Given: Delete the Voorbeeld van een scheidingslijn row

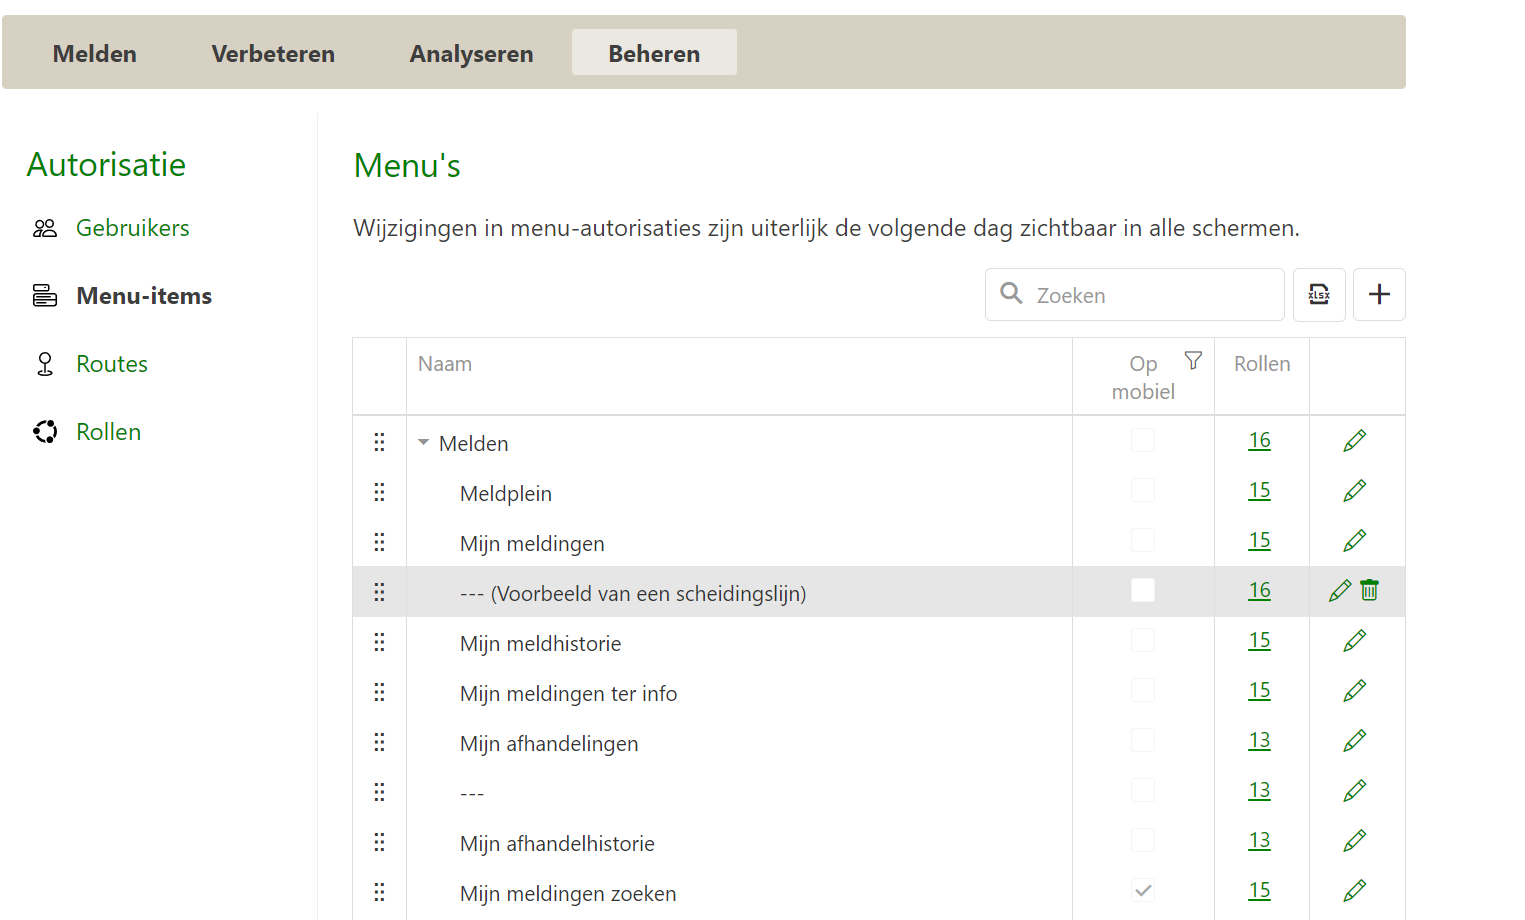Looking at the screenshot, I should pyautogui.click(x=1370, y=591).
